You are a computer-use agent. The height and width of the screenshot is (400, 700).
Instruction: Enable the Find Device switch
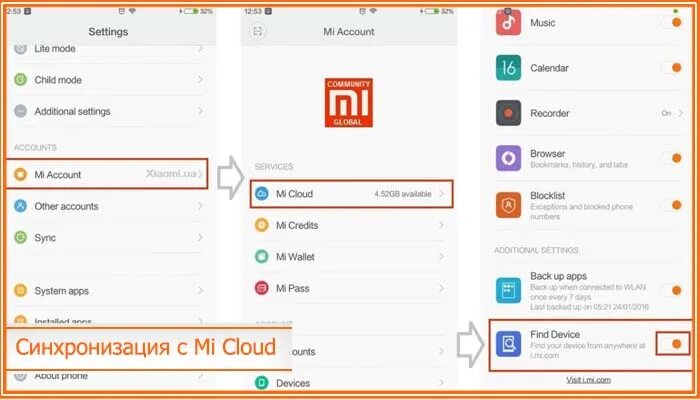tap(673, 343)
